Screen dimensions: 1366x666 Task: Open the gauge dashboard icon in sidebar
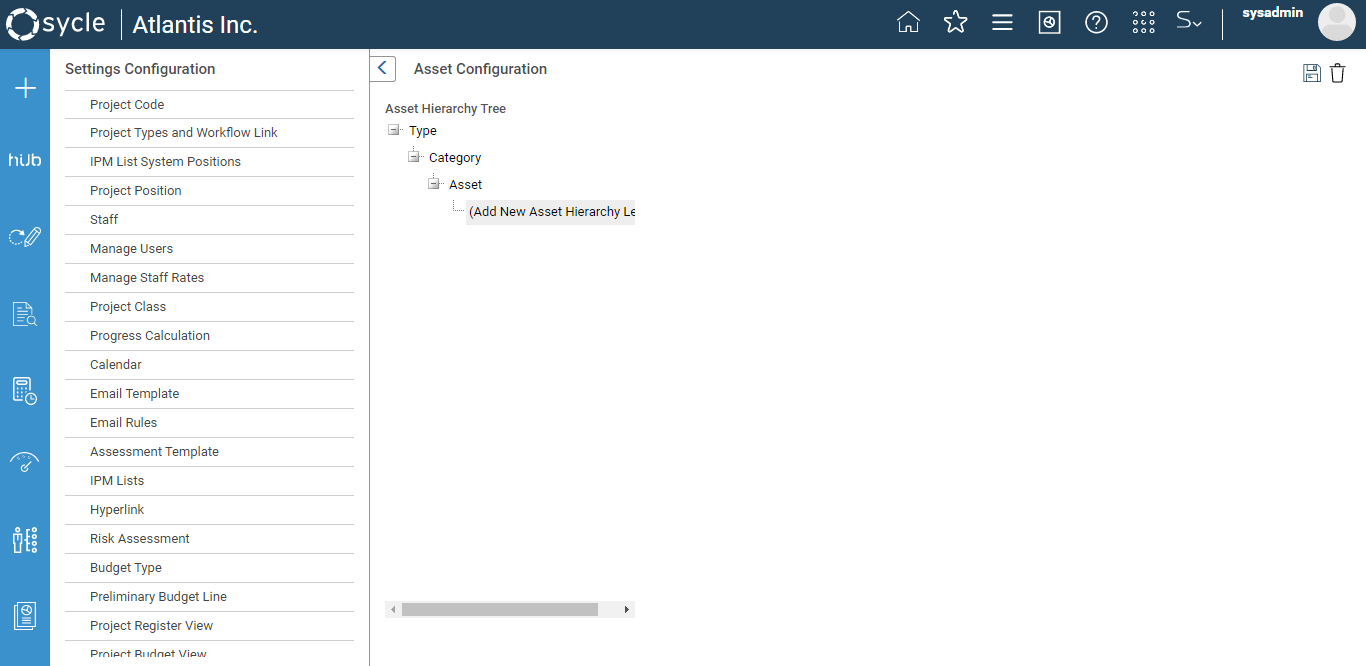tap(25, 462)
